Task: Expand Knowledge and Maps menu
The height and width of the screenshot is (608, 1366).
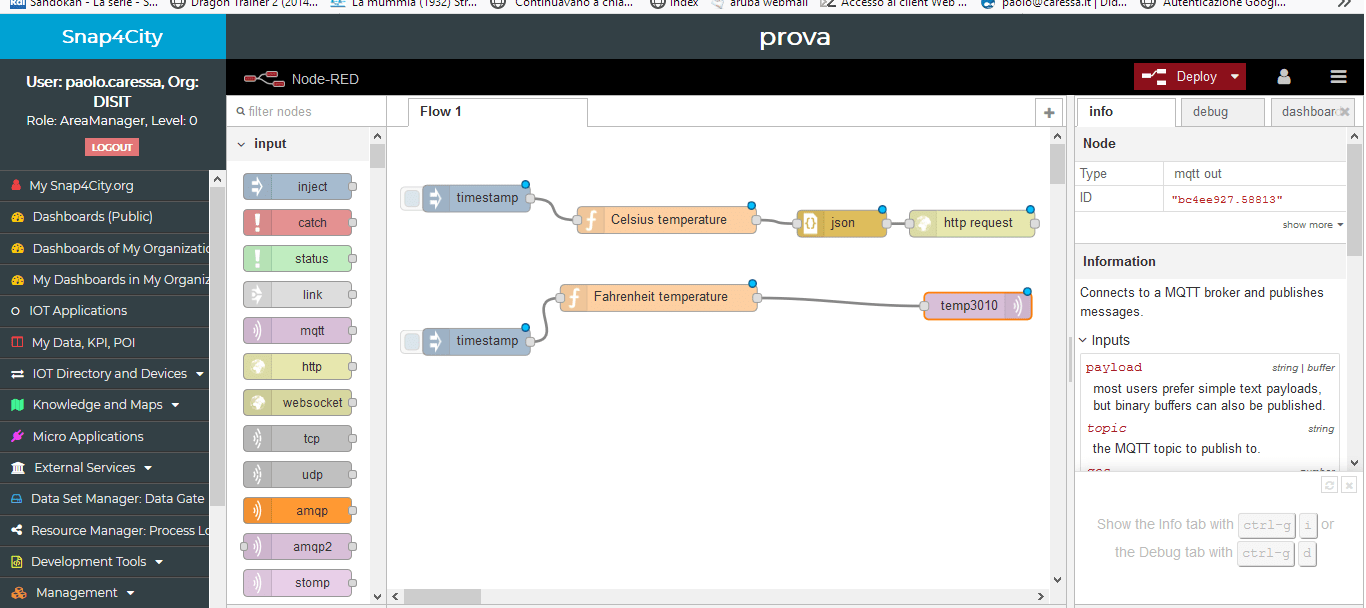Action: [x=105, y=405]
